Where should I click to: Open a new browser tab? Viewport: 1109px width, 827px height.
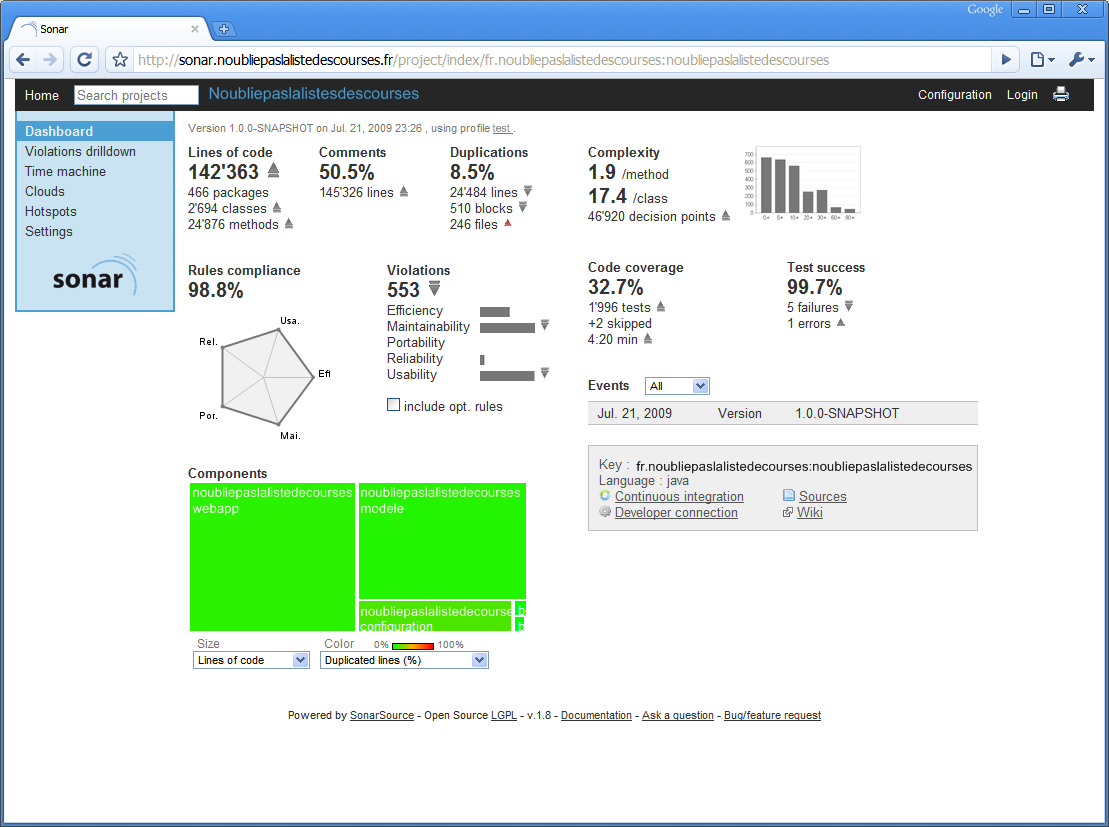(x=224, y=29)
